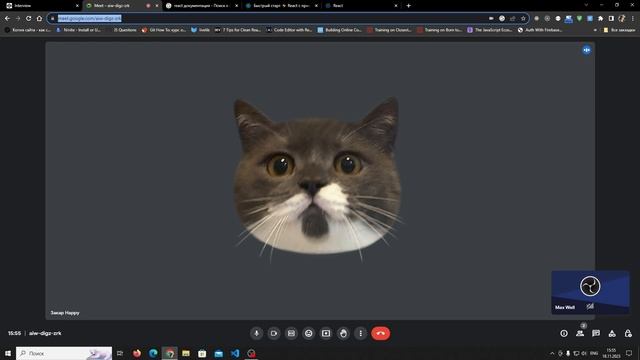Image resolution: width=640 pixels, height=360 pixels.
Task: Go forward in the browser
Action: click(18, 18)
